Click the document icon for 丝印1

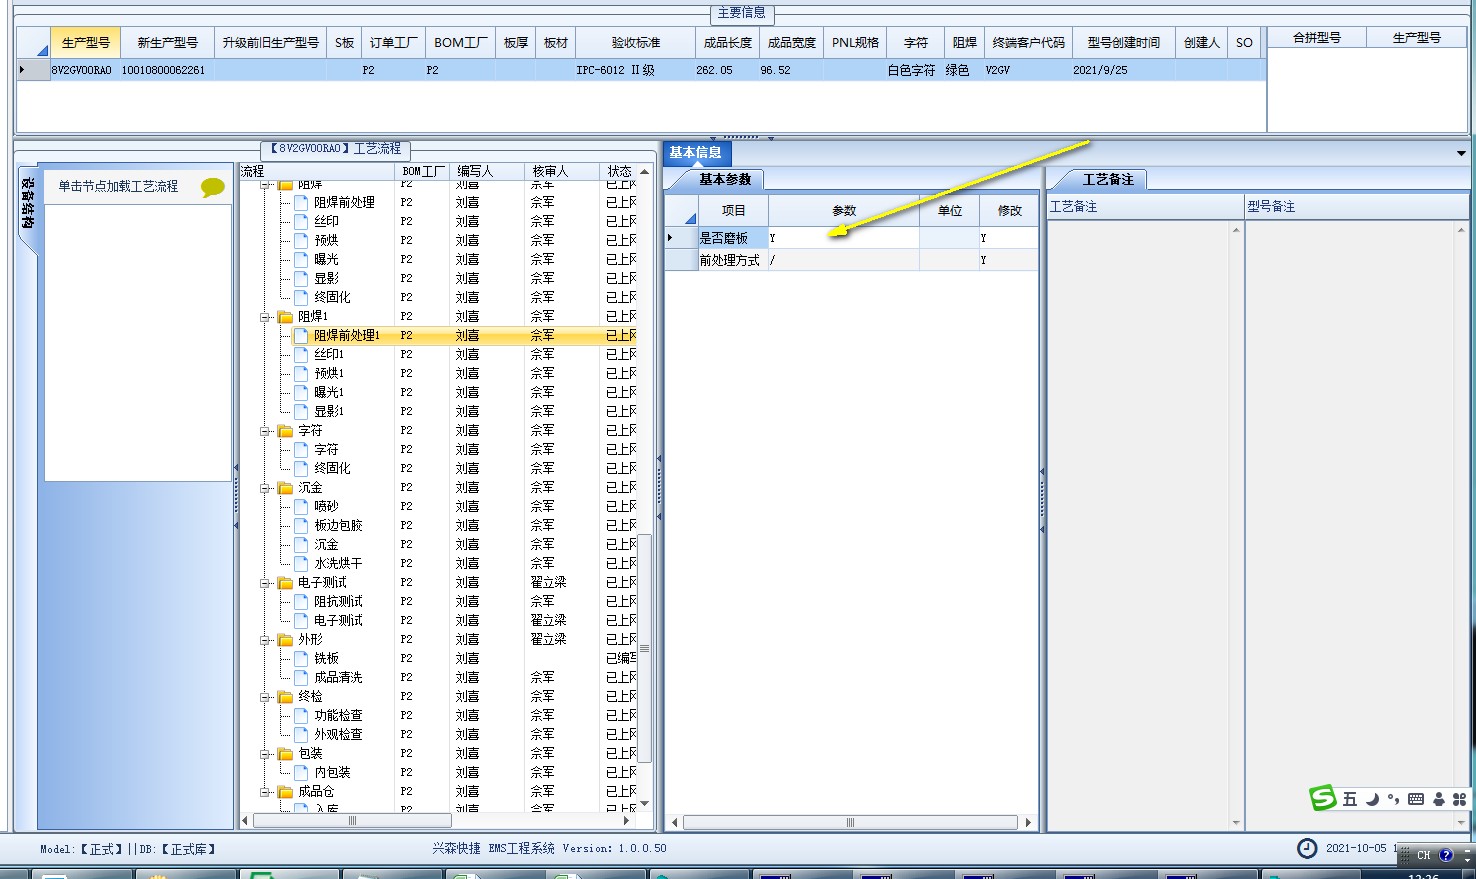(x=301, y=354)
